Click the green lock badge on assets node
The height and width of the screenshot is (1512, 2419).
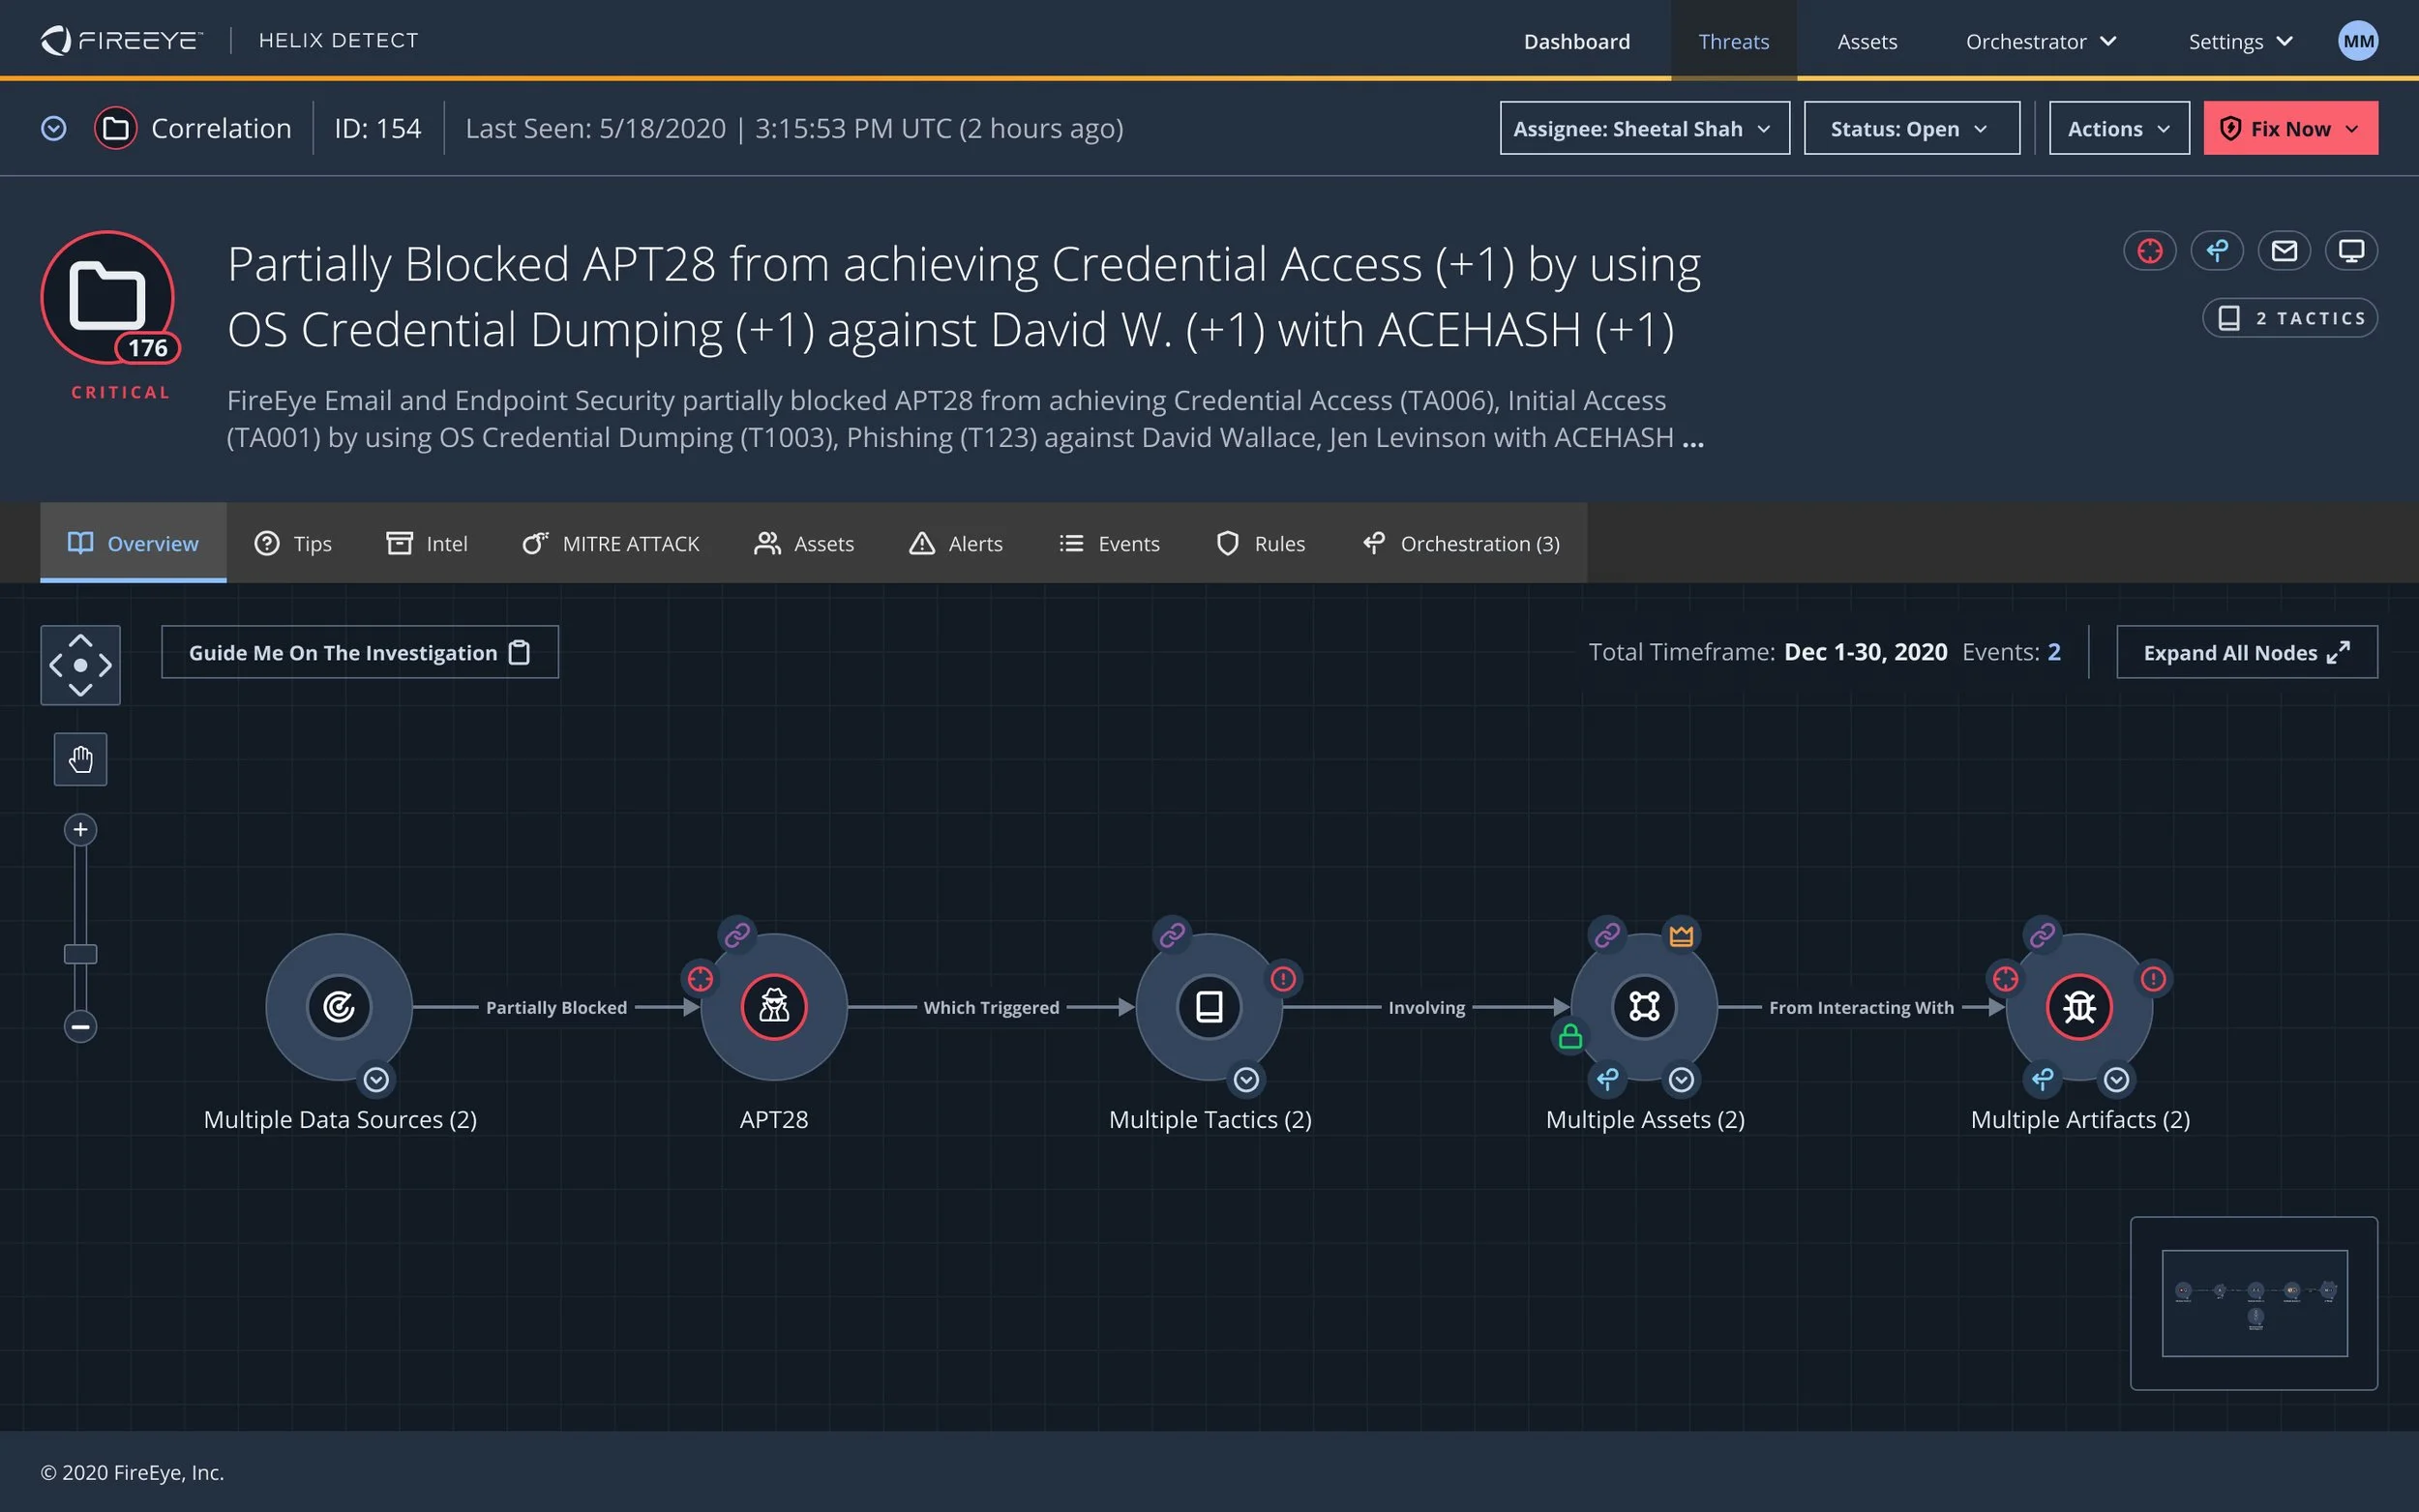1570,1037
